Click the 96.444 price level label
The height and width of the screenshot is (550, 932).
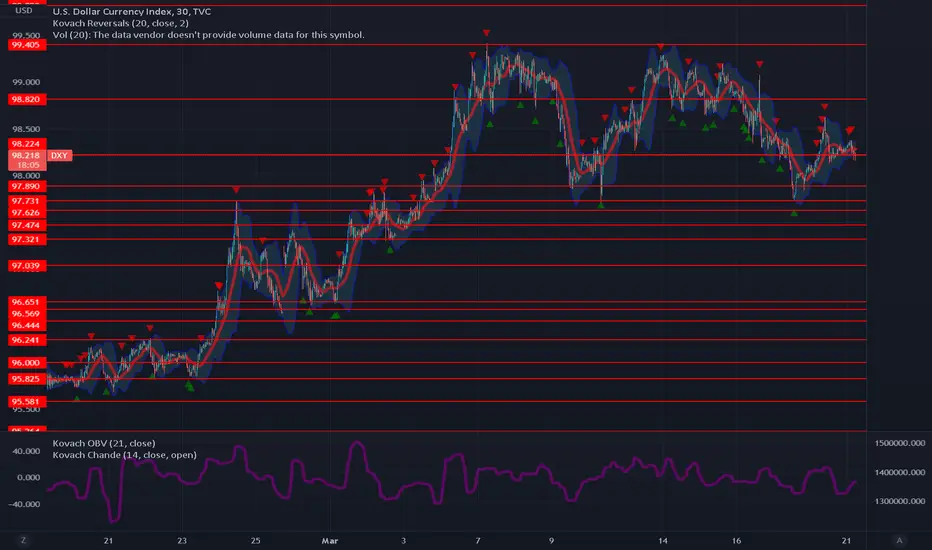coord(26,325)
